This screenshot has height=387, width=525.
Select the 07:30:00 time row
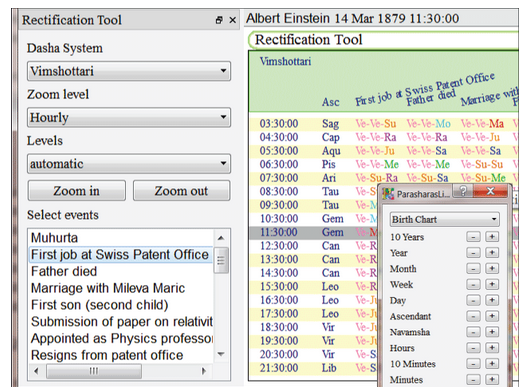(383, 178)
